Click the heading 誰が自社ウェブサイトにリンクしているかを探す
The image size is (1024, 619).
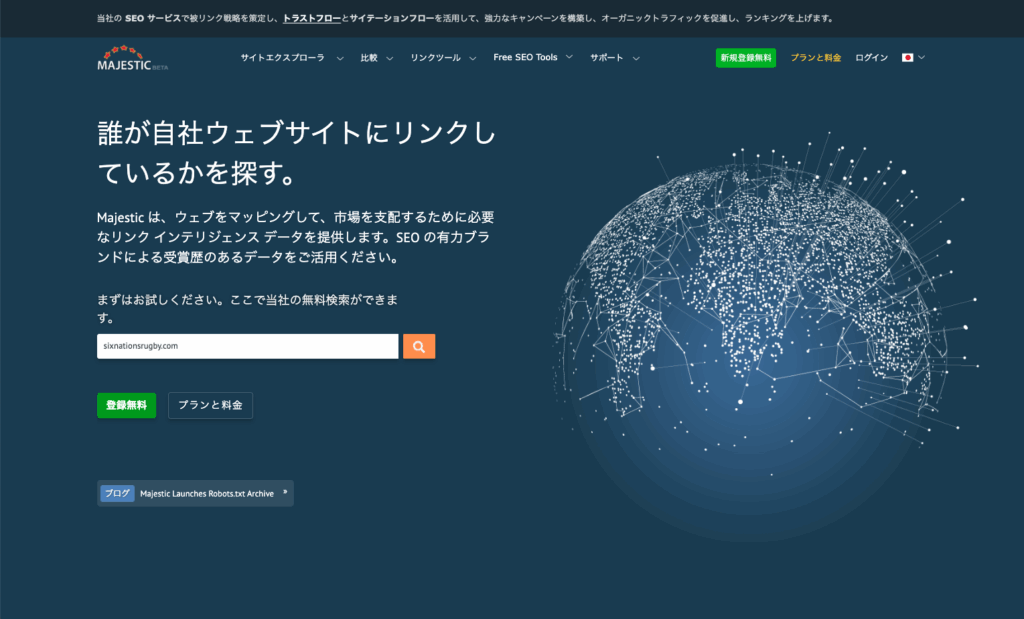(x=297, y=153)
